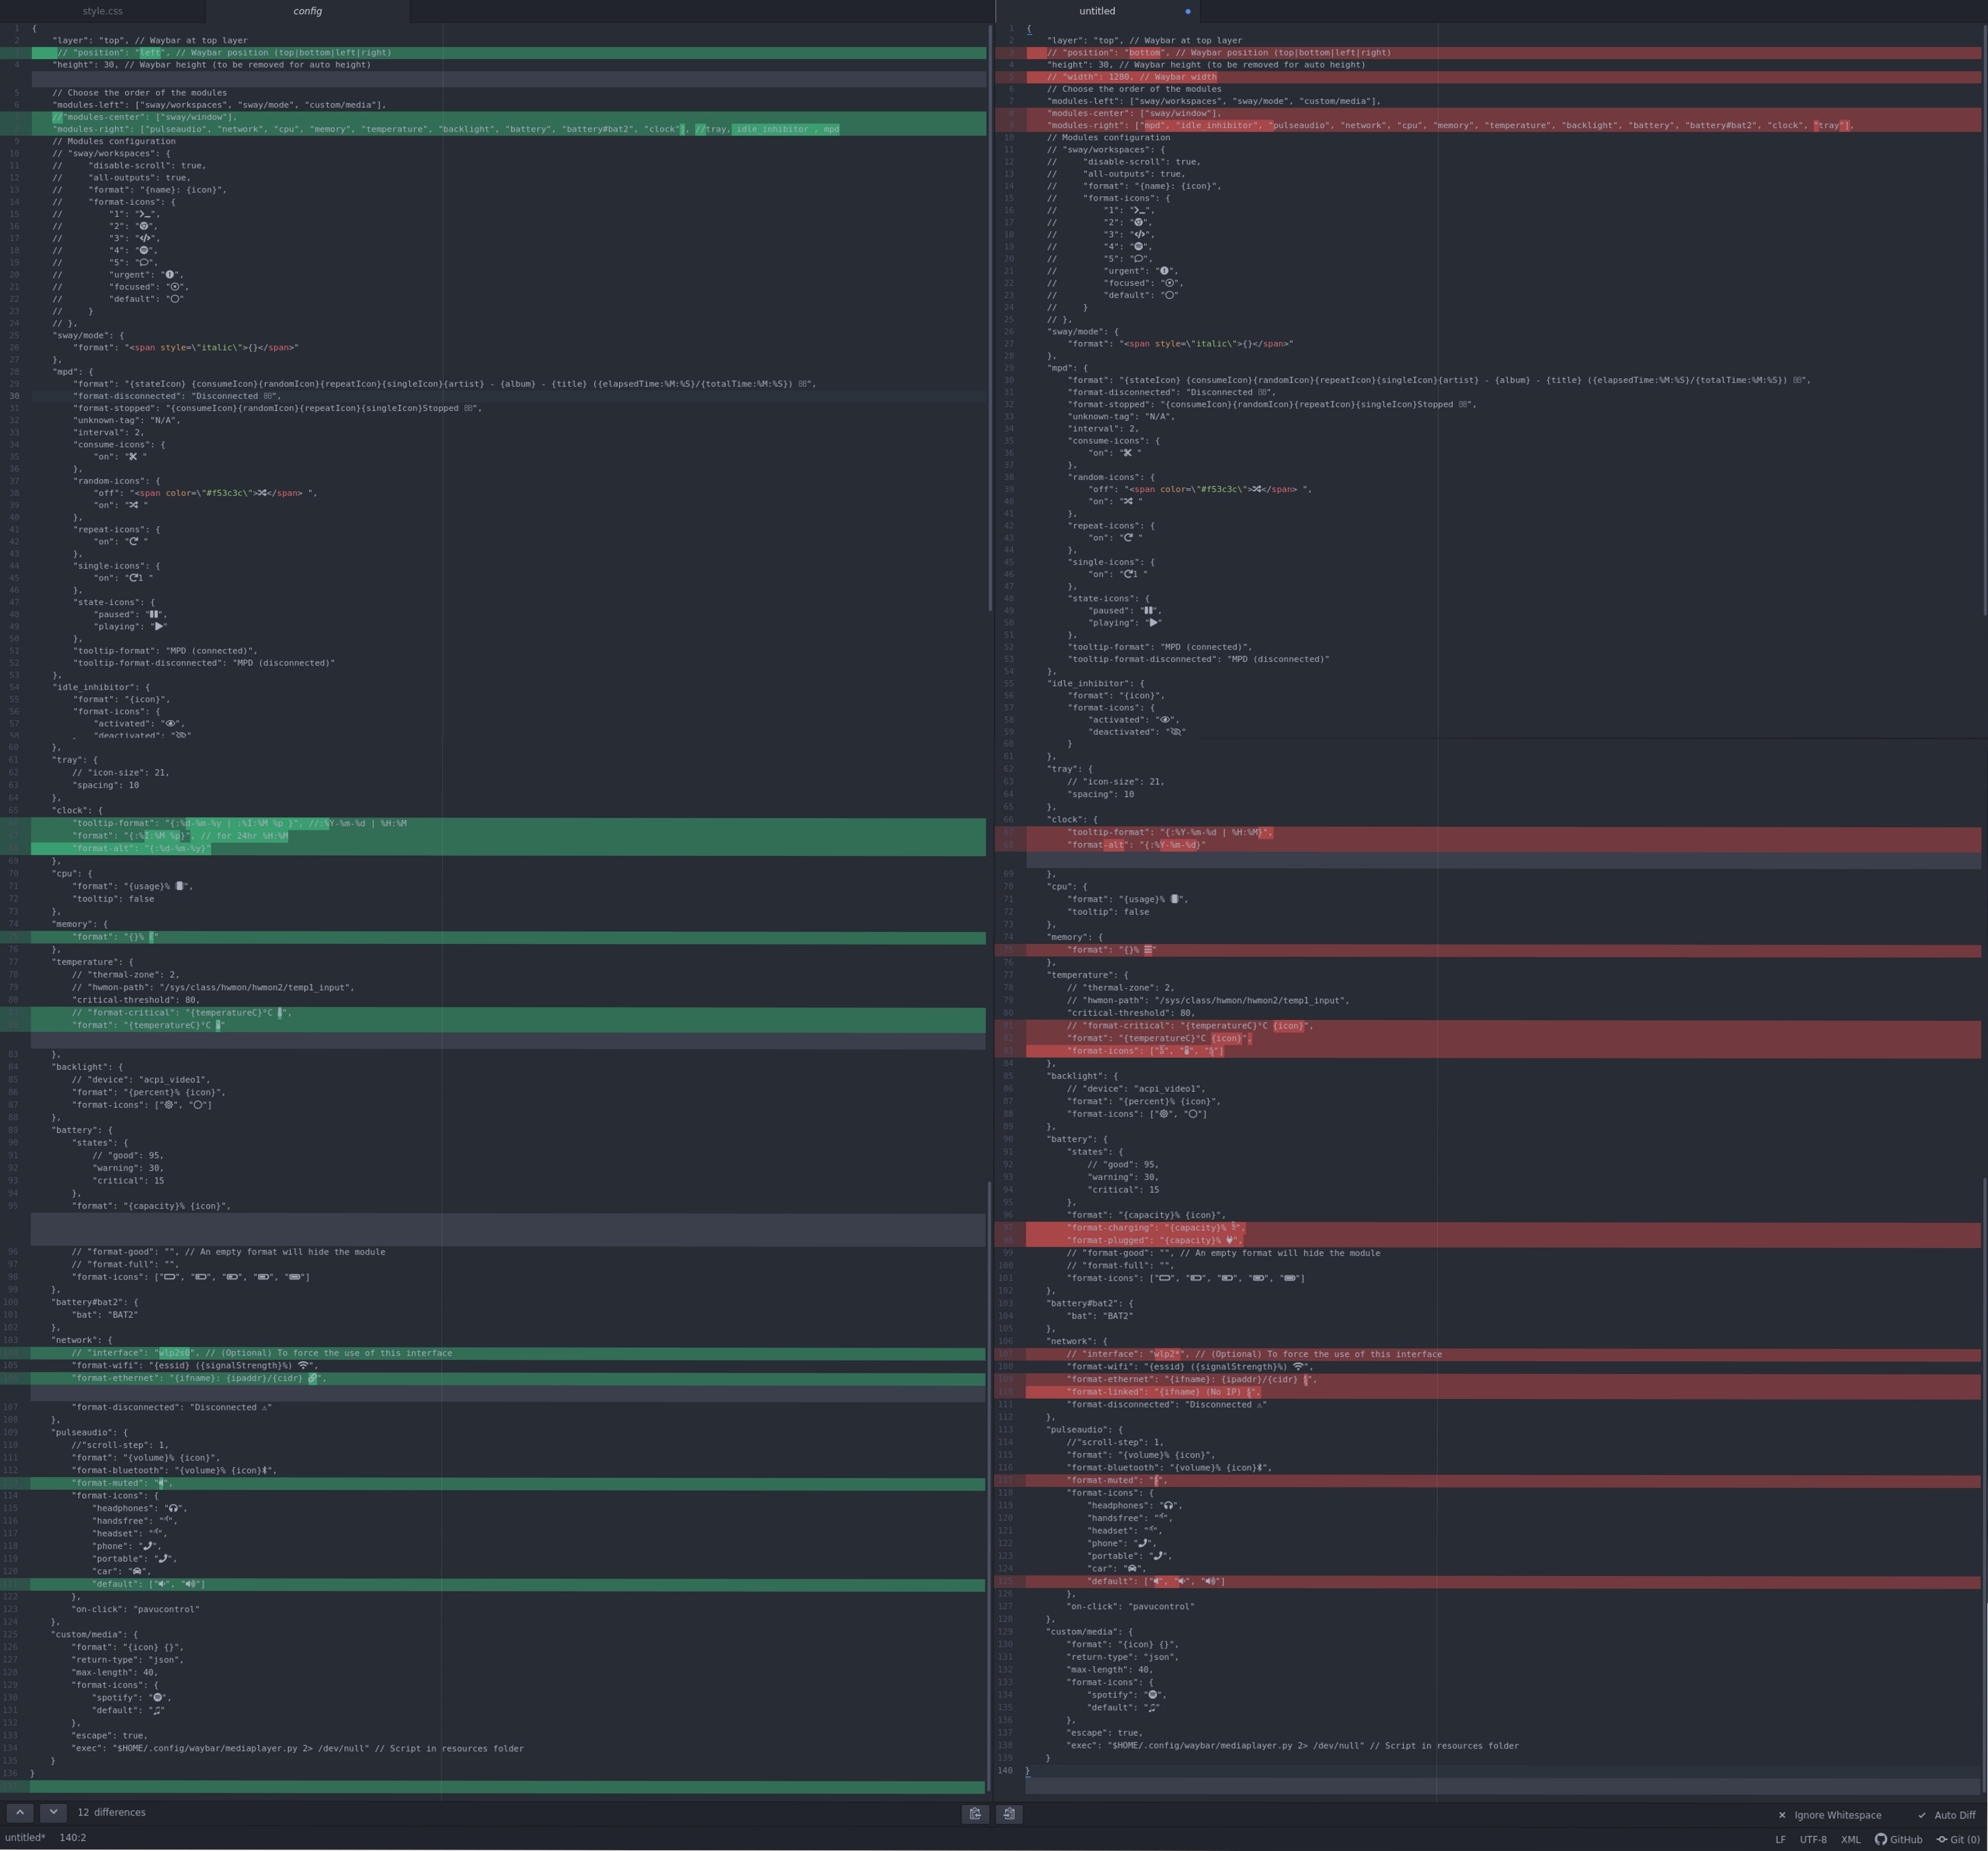Screen dimensions: 1988x1851
Task: Open go-to-line via the 140:2 cursor position
Action: pyautogui.click(x=72, y=1837)
